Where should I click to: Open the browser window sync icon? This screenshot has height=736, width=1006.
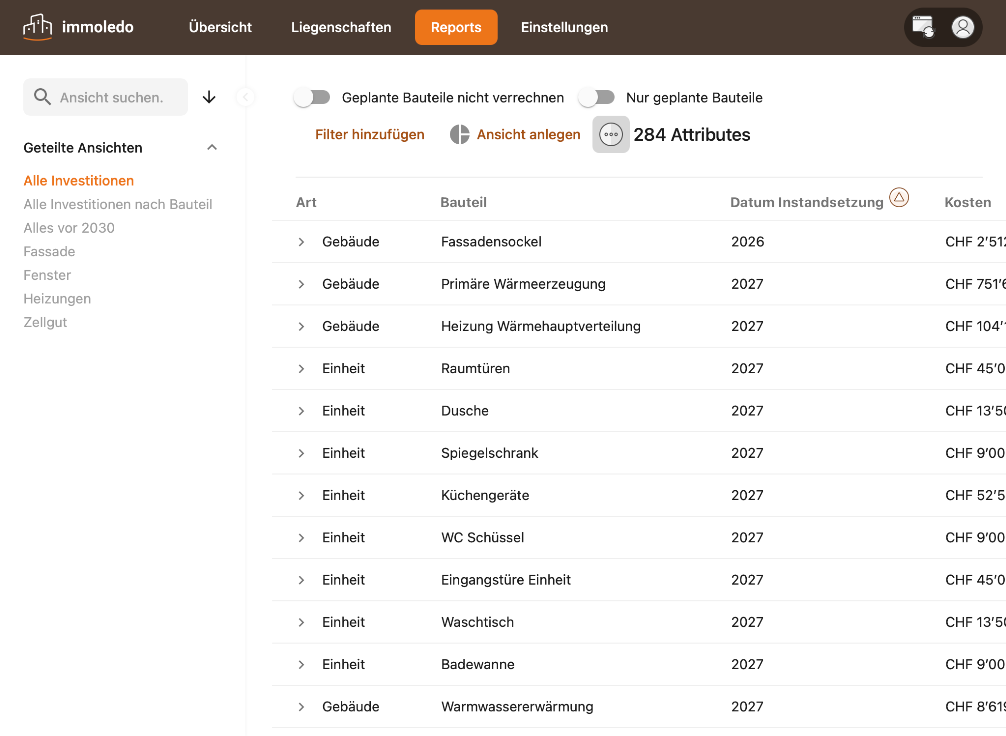point(923,27)
